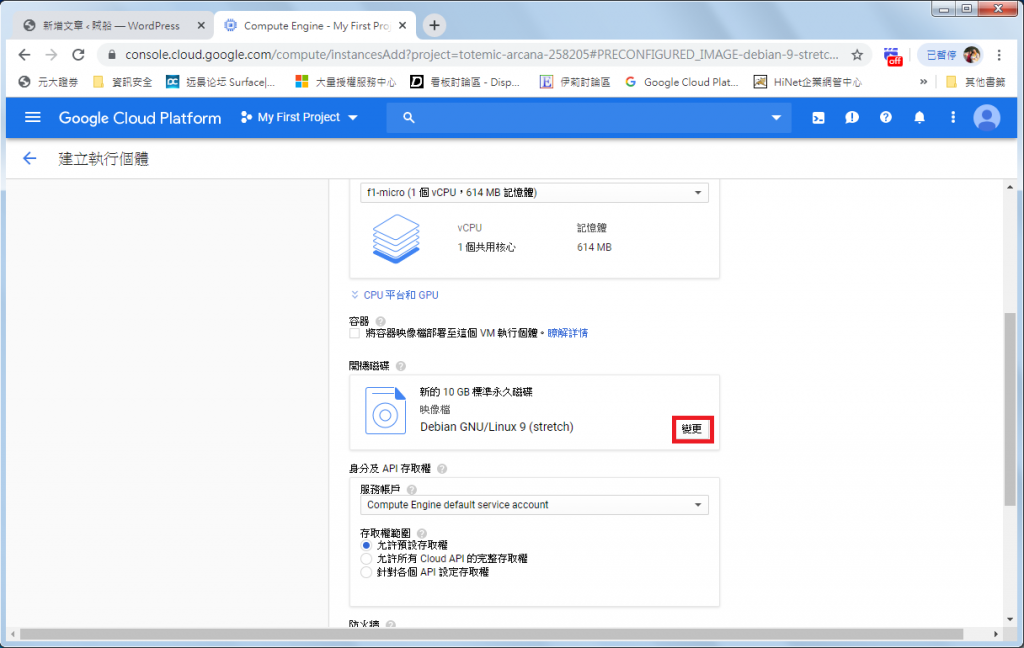Switch to the WordPress browser tab

click(111, 25)
